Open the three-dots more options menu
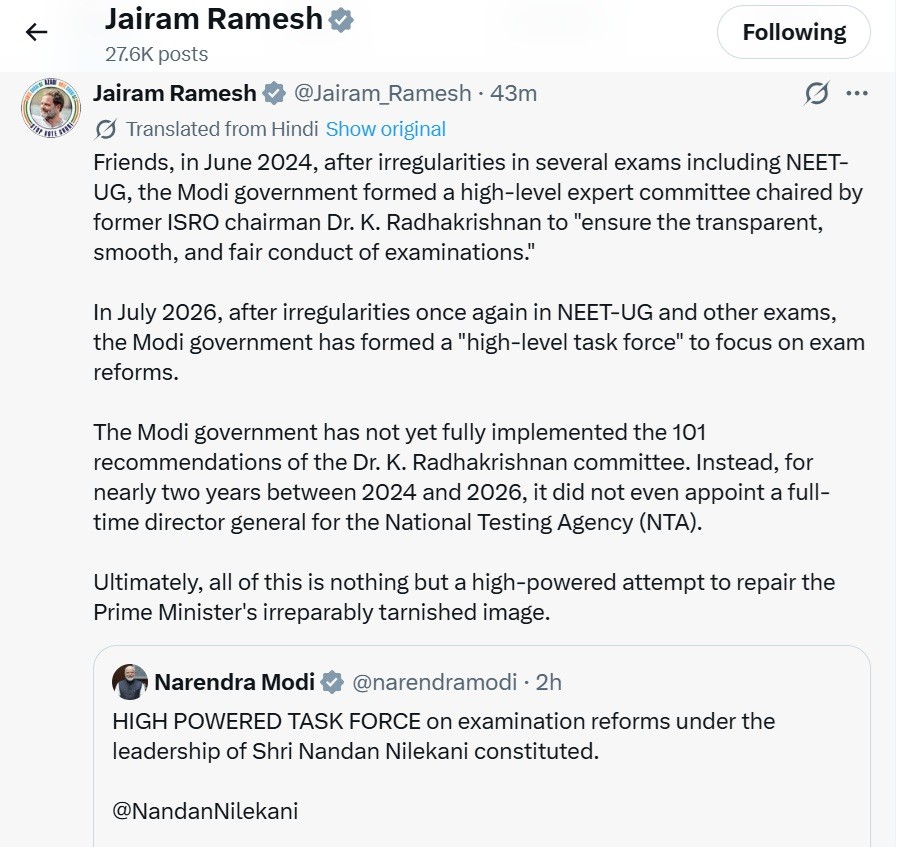This screenshot has width=897, height=847. (x=856, y=93)
